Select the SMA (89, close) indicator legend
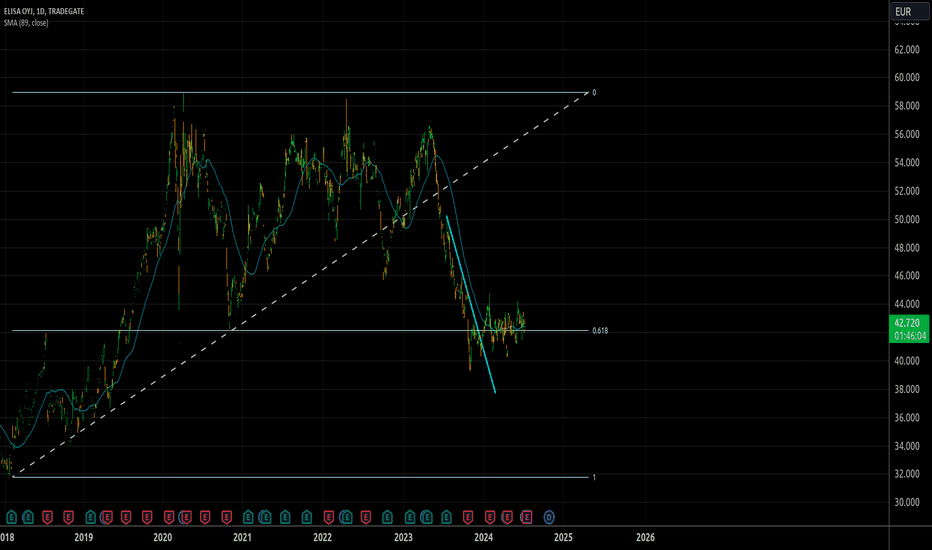The width and height of the screenshot is (932, 550). coord(26,23)
